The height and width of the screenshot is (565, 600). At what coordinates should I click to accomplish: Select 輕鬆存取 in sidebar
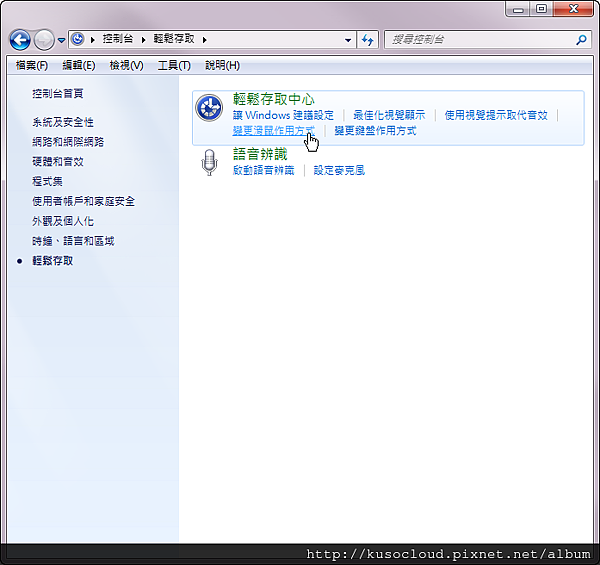click(52, 261)
